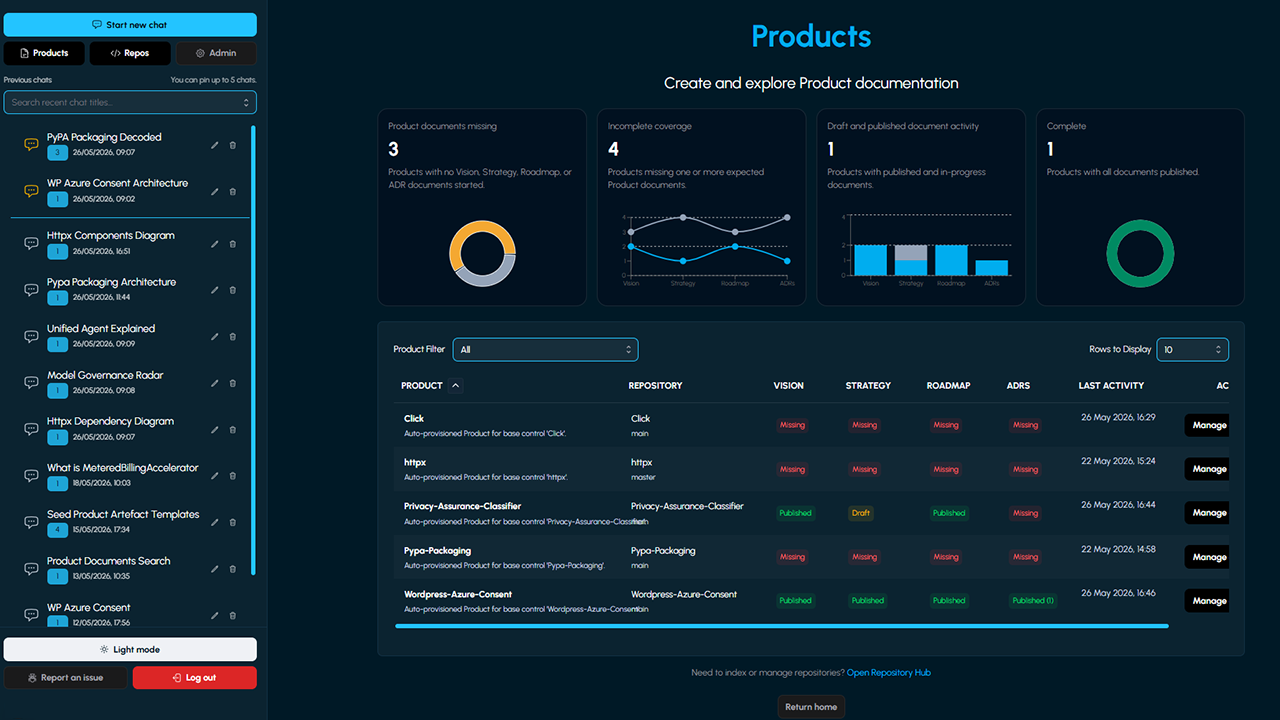Click the Product documents missing donut chart
Image resolution: width=1280 pixels, height=720 pixels.
tap(483, 254)
